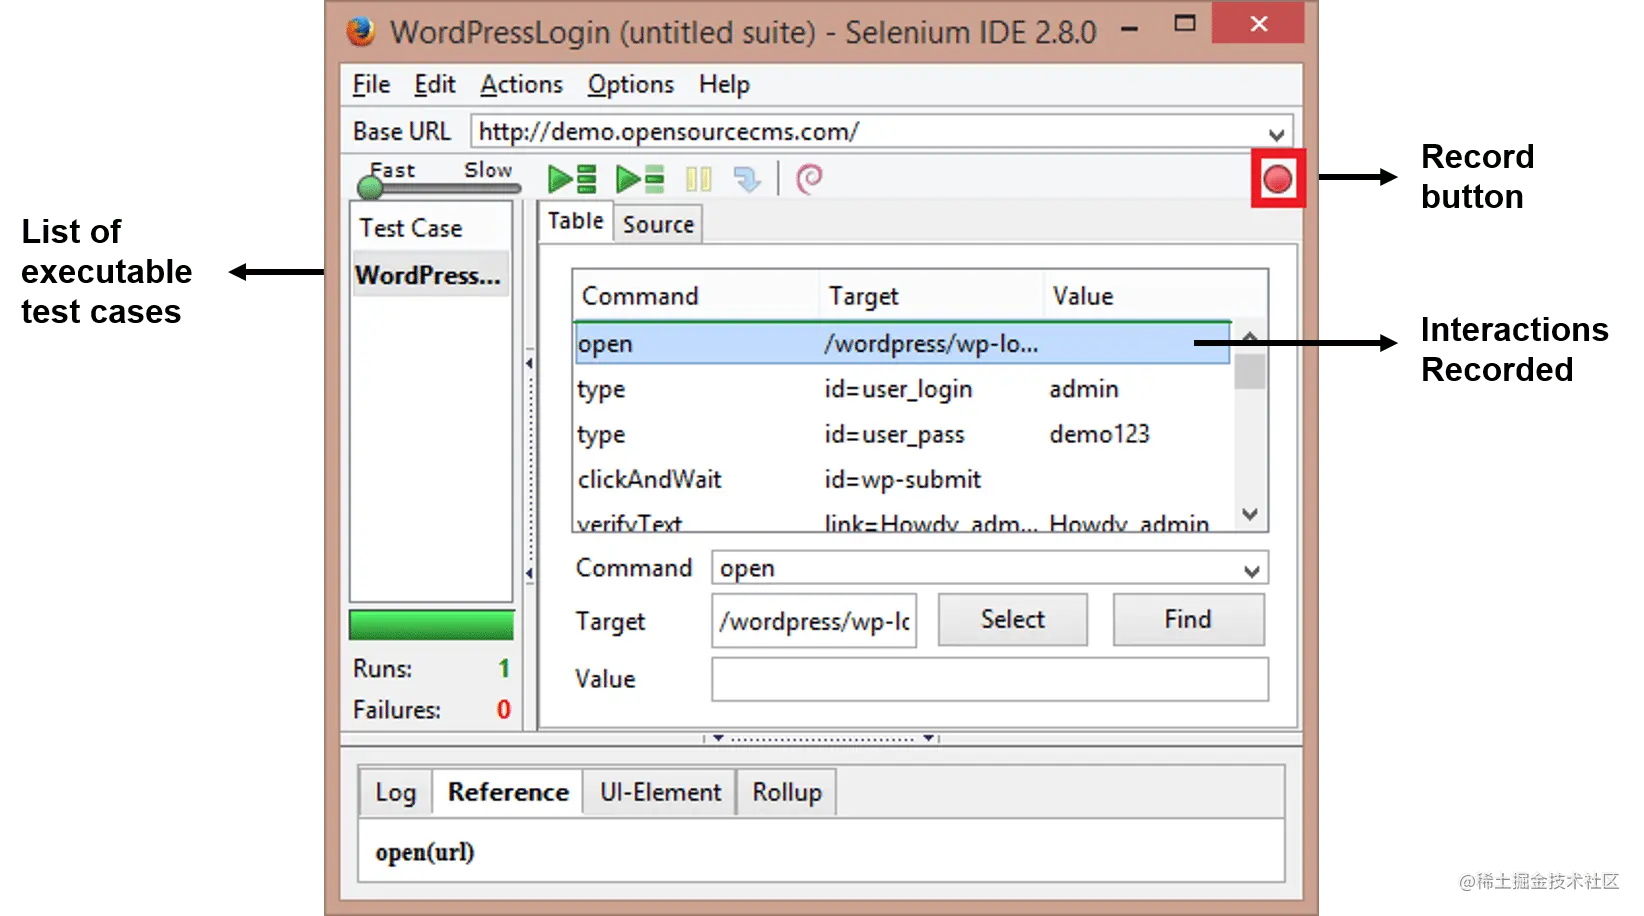The image size is (1644, 916).
Task: Click the red Record button
Action: [1277, 179]
